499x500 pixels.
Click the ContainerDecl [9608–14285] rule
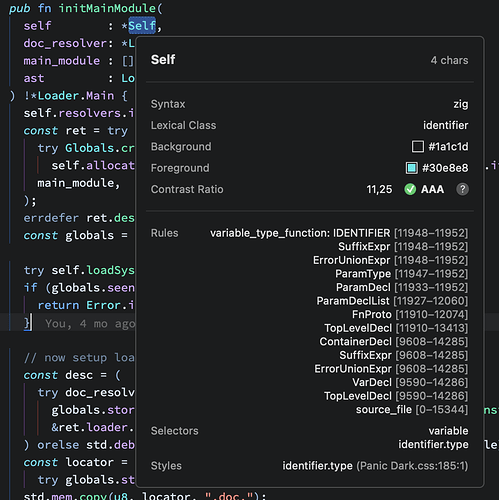coord(394,342)
